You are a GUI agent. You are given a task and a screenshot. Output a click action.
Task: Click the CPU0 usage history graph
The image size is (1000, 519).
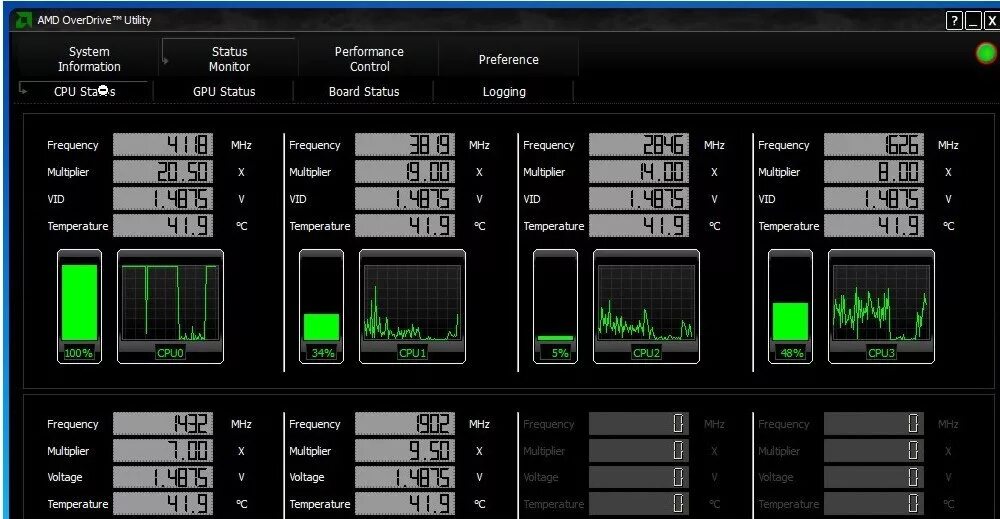[170, 303]
